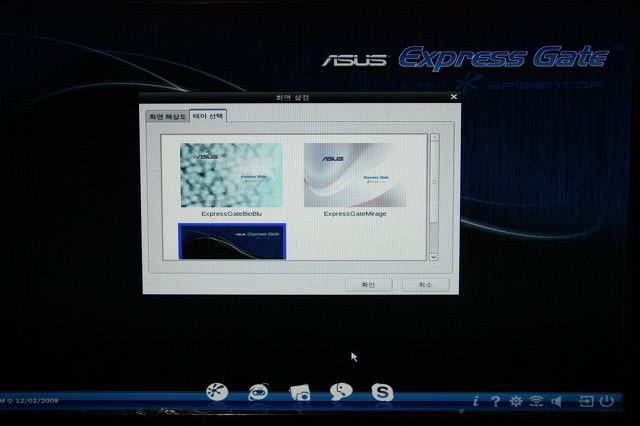Click the ExpressGateBioBlu label text

(231, 213)
